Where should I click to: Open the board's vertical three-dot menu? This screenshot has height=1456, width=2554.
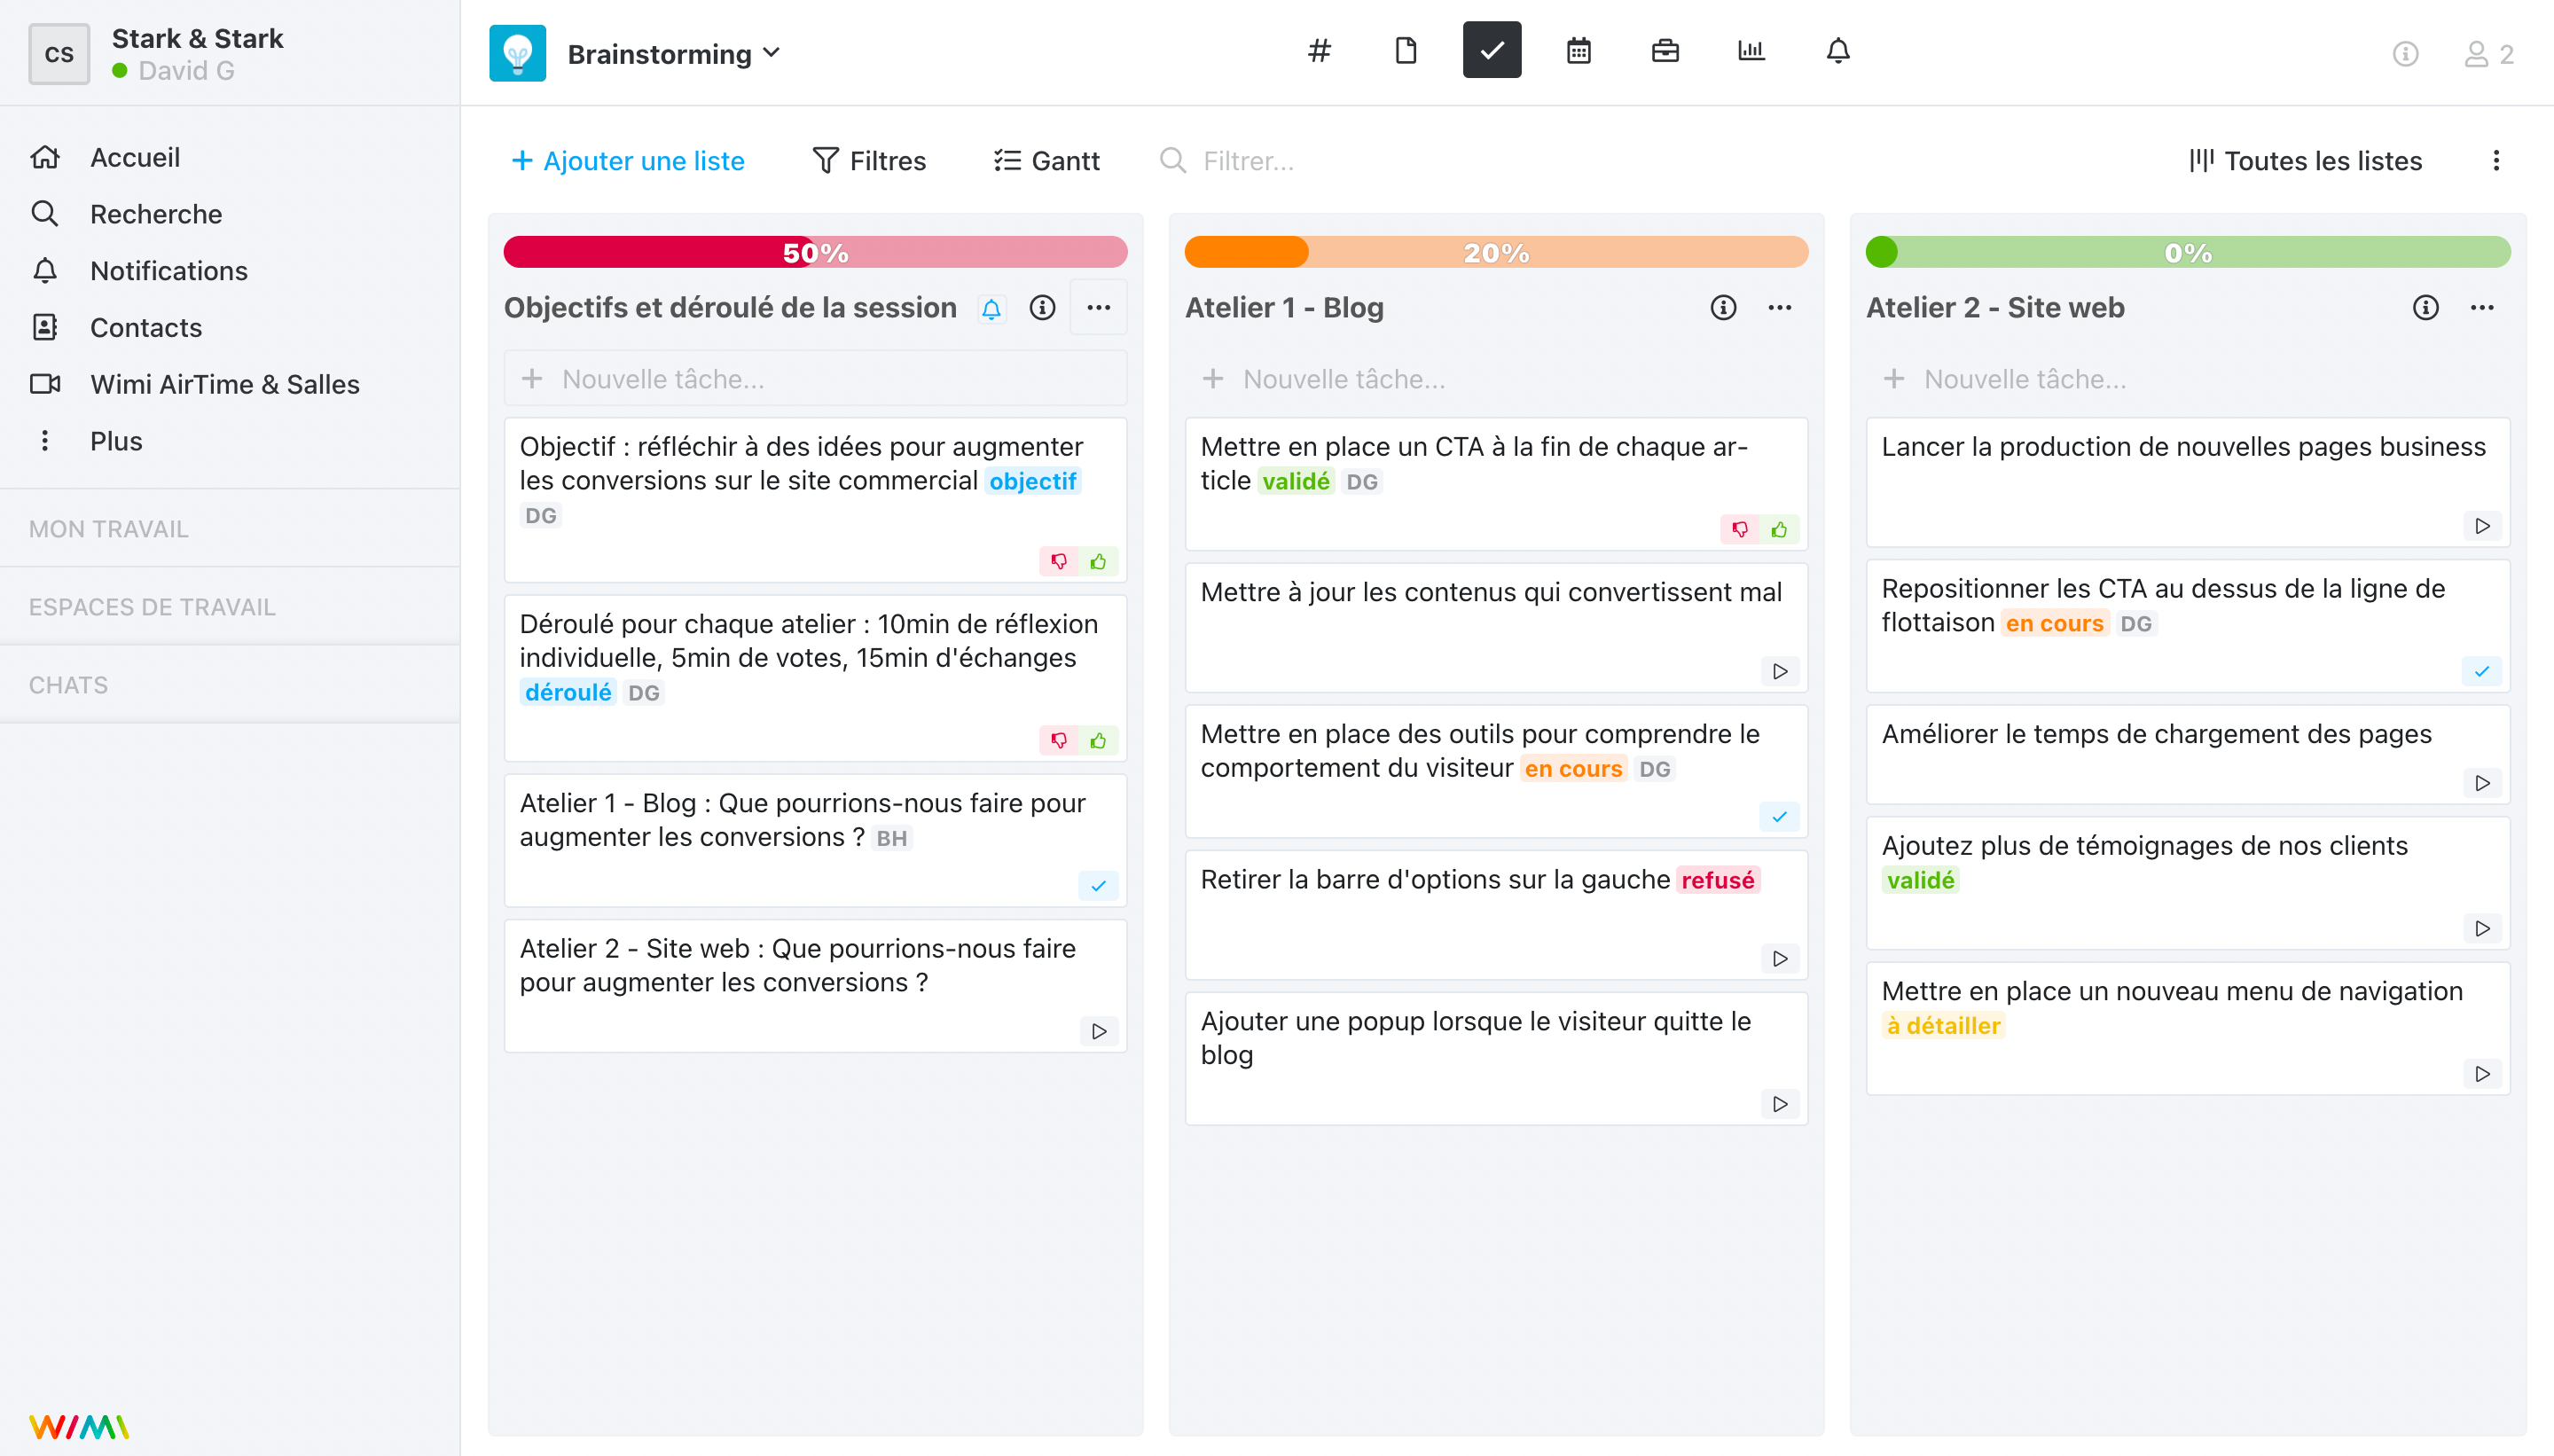(x=2496, y=160)
